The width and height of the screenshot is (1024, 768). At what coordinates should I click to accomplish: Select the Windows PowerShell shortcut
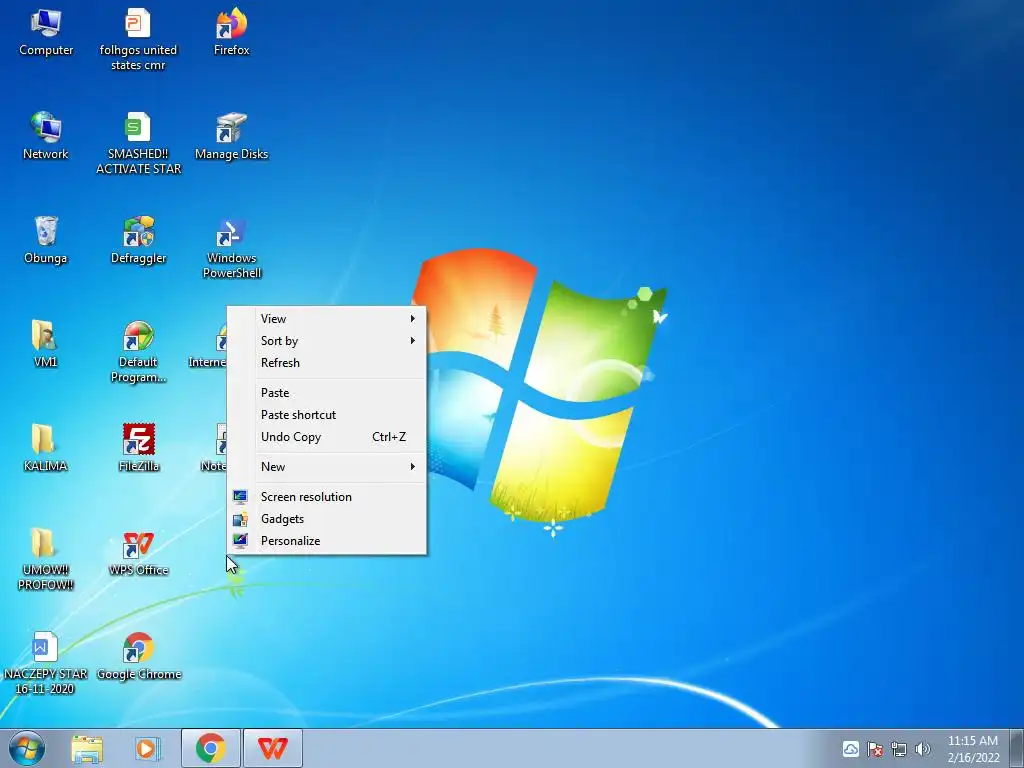[x=231, y=248]
